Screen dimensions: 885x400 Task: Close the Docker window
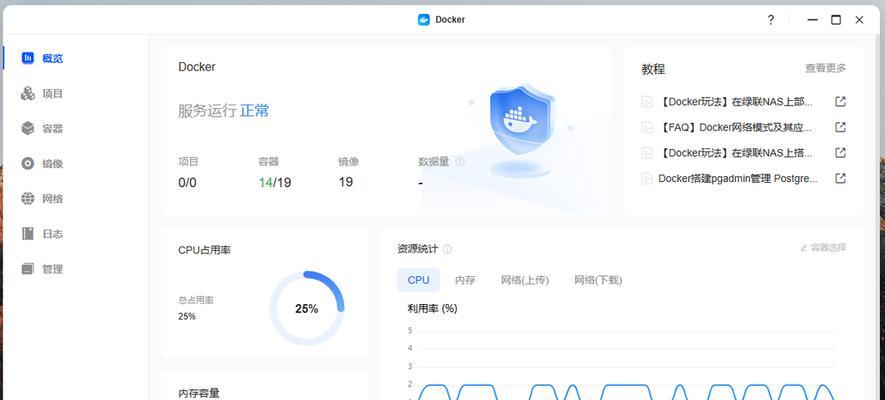pyautogui.click(x=860, y=20)
